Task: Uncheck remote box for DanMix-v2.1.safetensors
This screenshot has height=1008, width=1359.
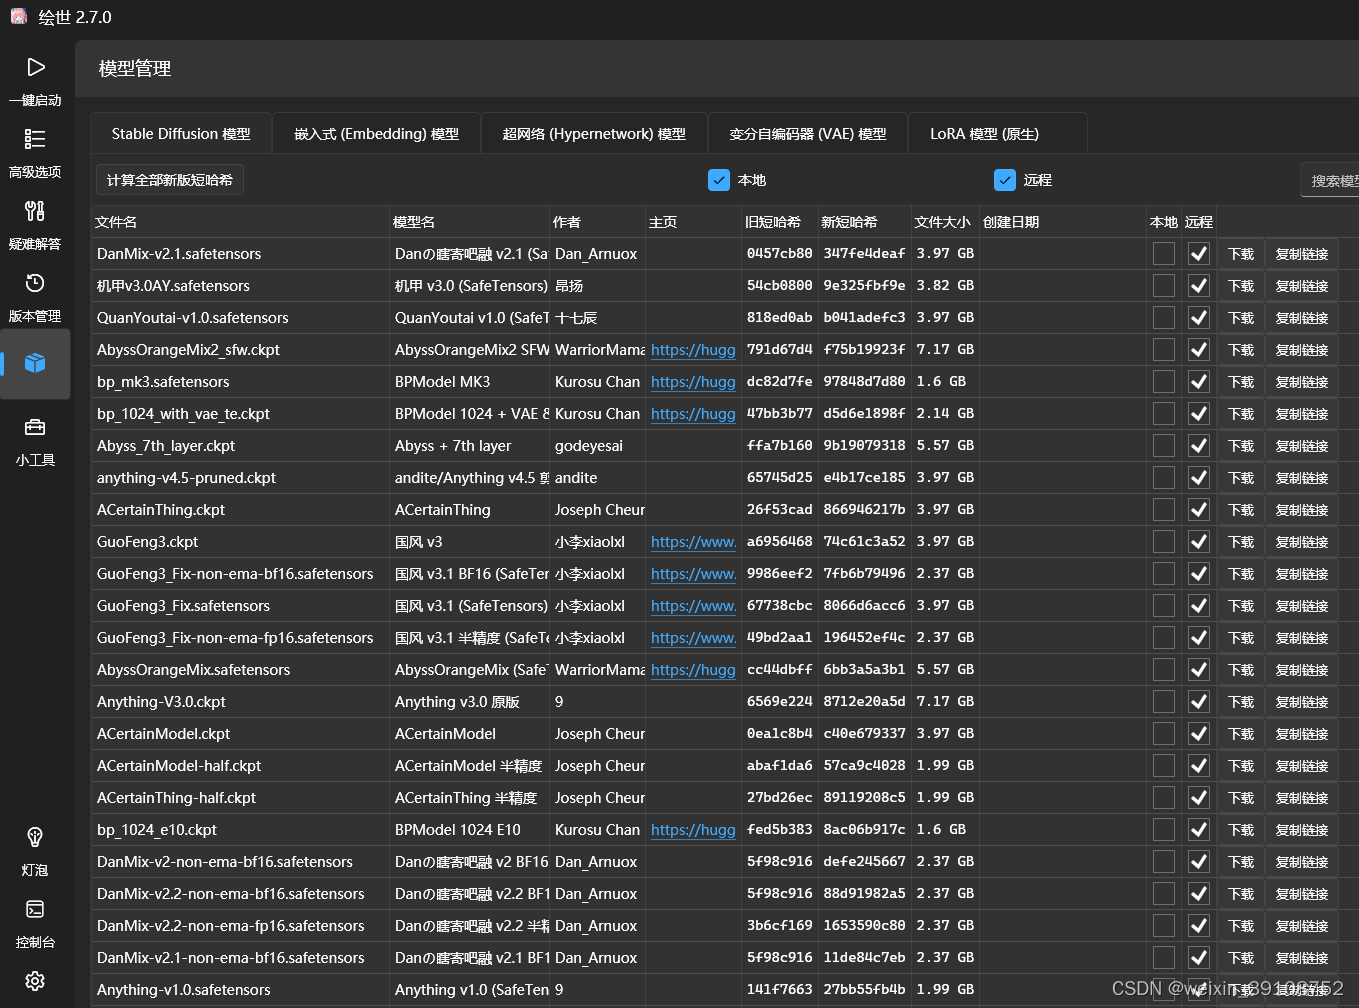Action: pos(1199,254)
